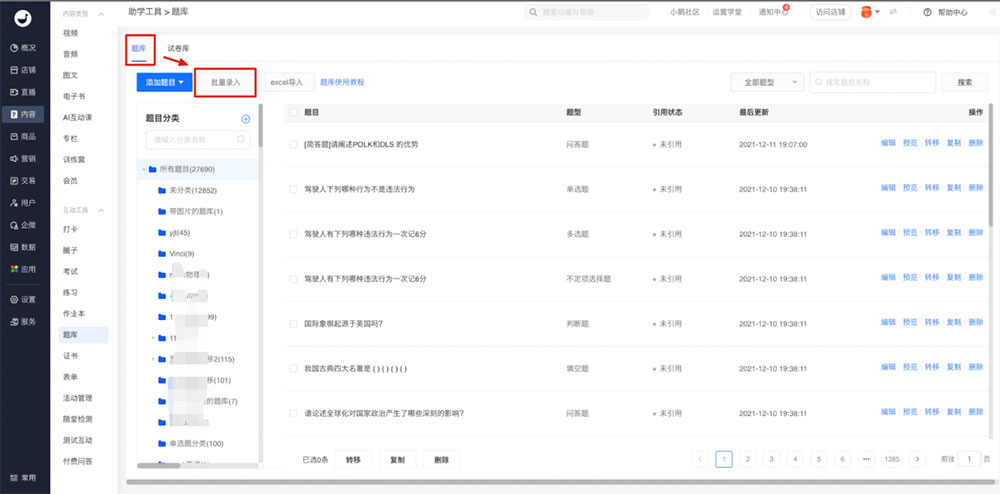Check the select-all checkbox in table header
1000x494 pixels.
coord(293,113)
